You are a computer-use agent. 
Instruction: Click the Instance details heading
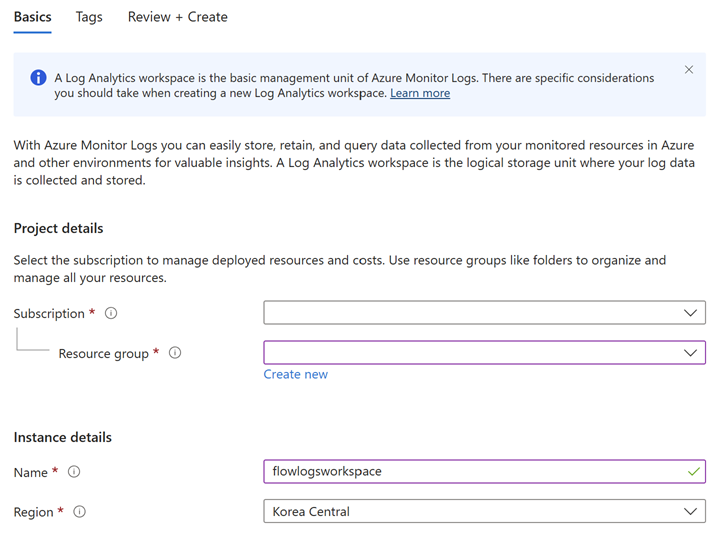coord(62,437)
